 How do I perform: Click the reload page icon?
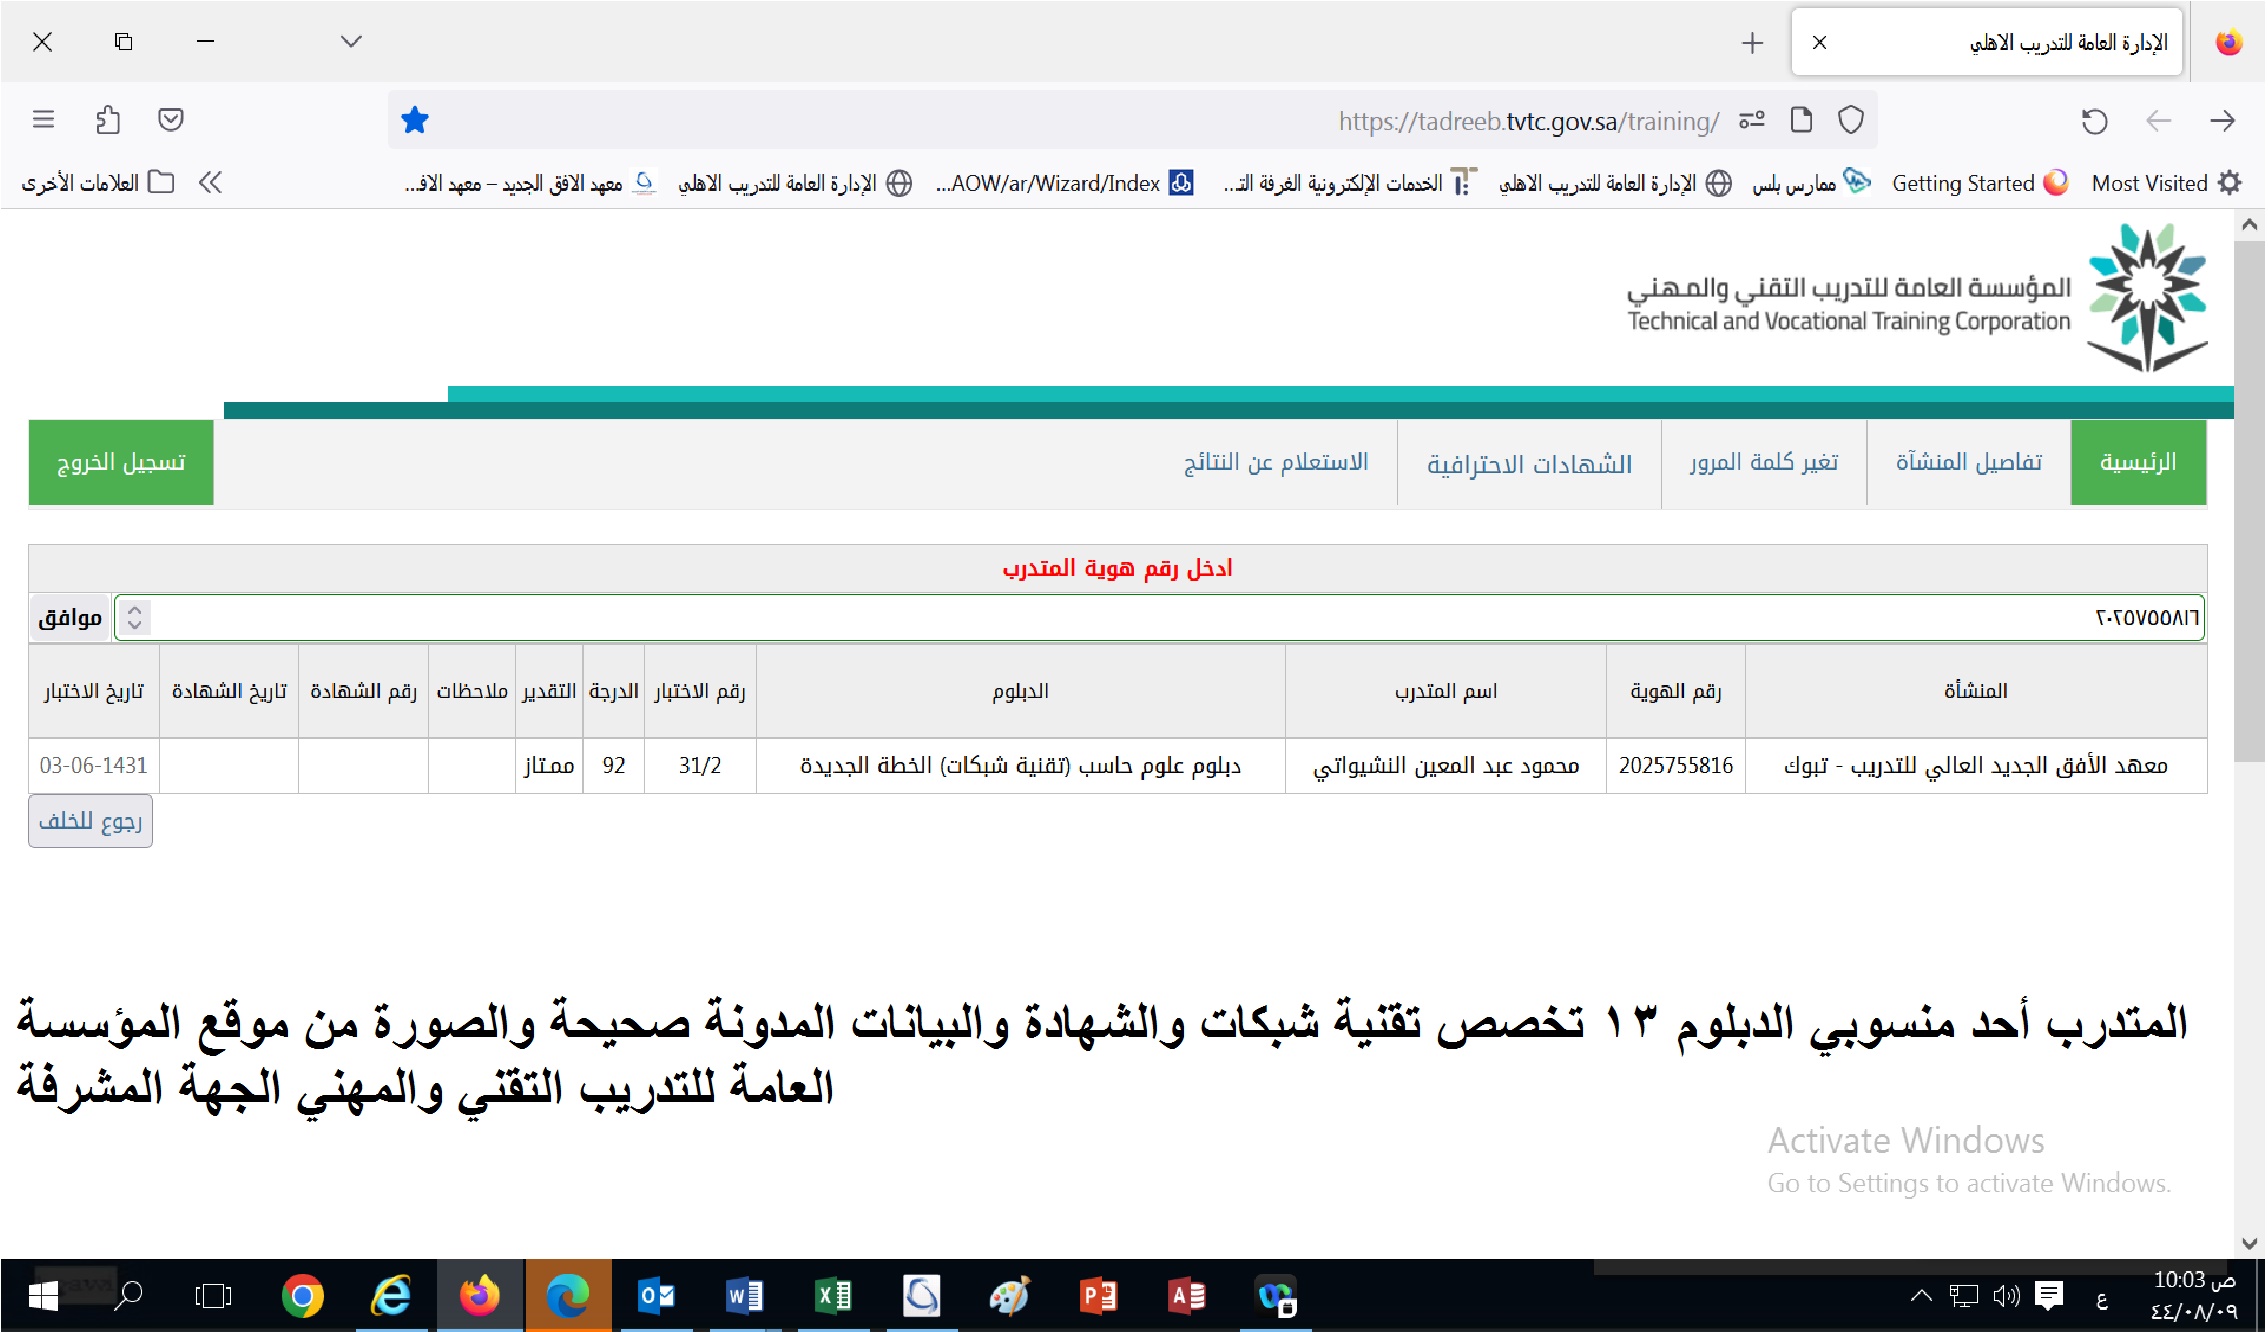tap(2094, 121)
